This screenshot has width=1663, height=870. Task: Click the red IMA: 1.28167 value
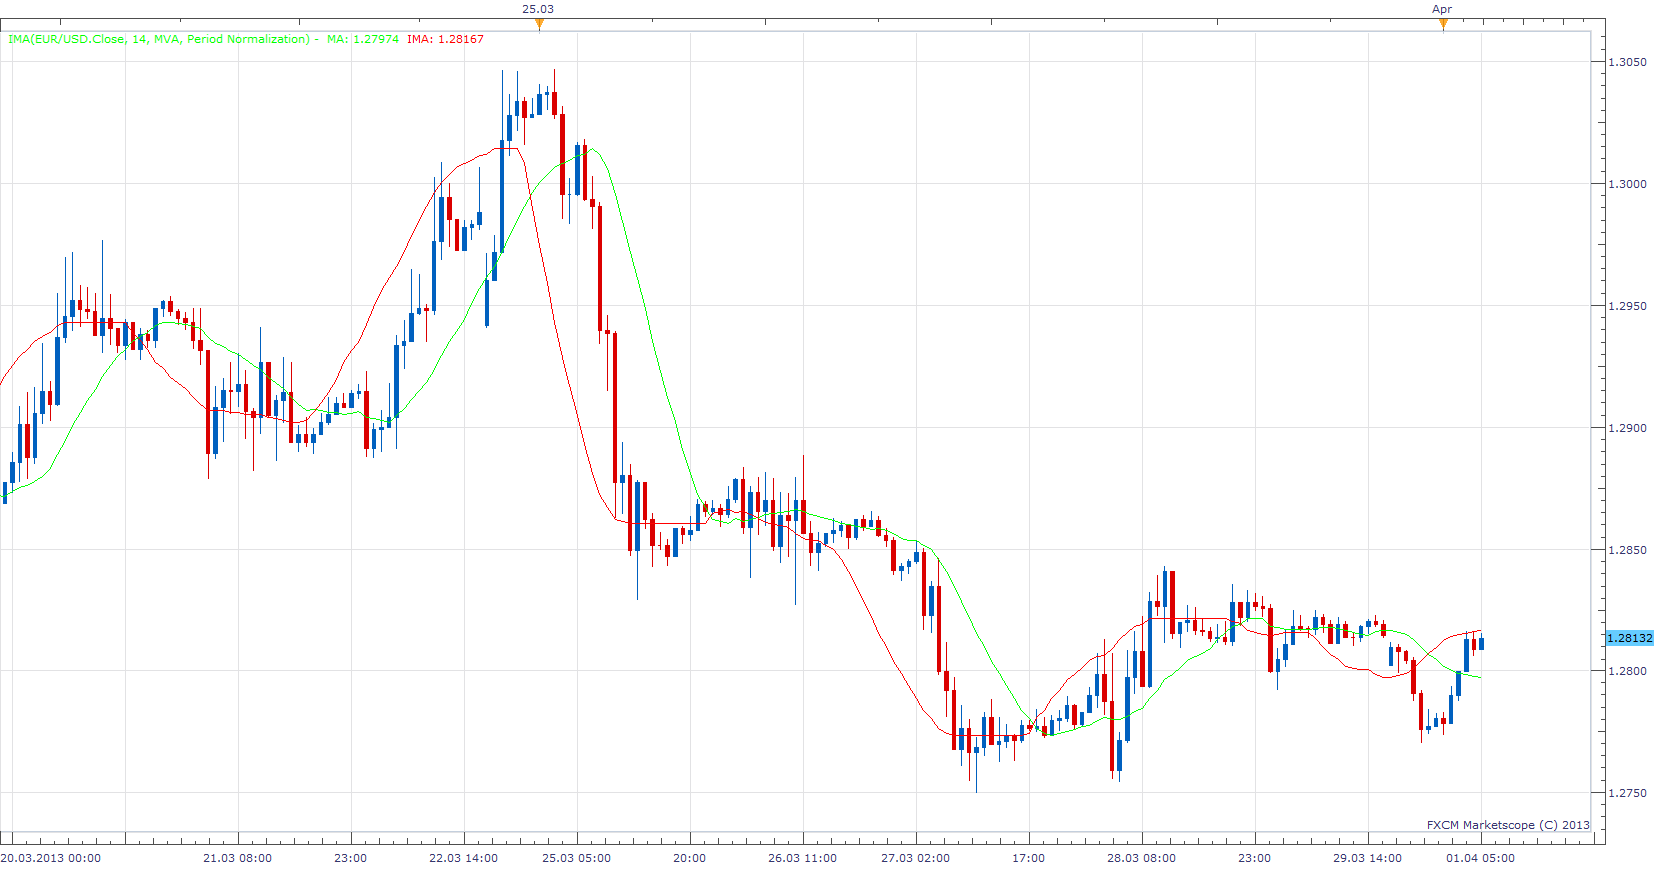click(445, 39)
